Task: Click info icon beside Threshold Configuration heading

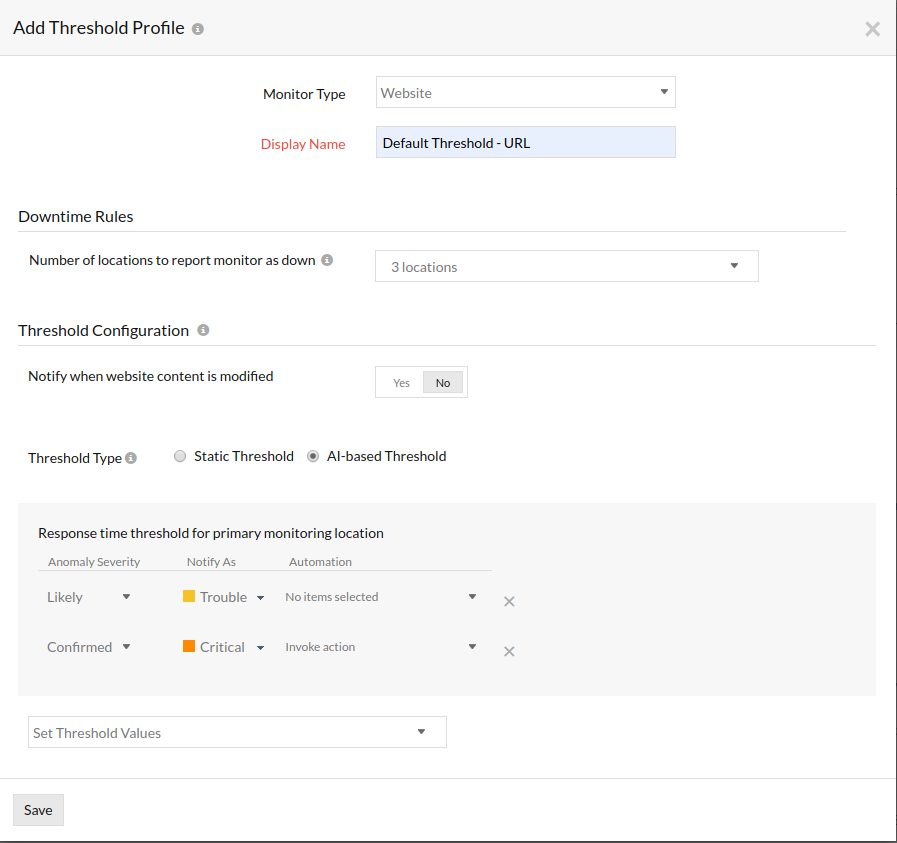Action: [203, 330]
